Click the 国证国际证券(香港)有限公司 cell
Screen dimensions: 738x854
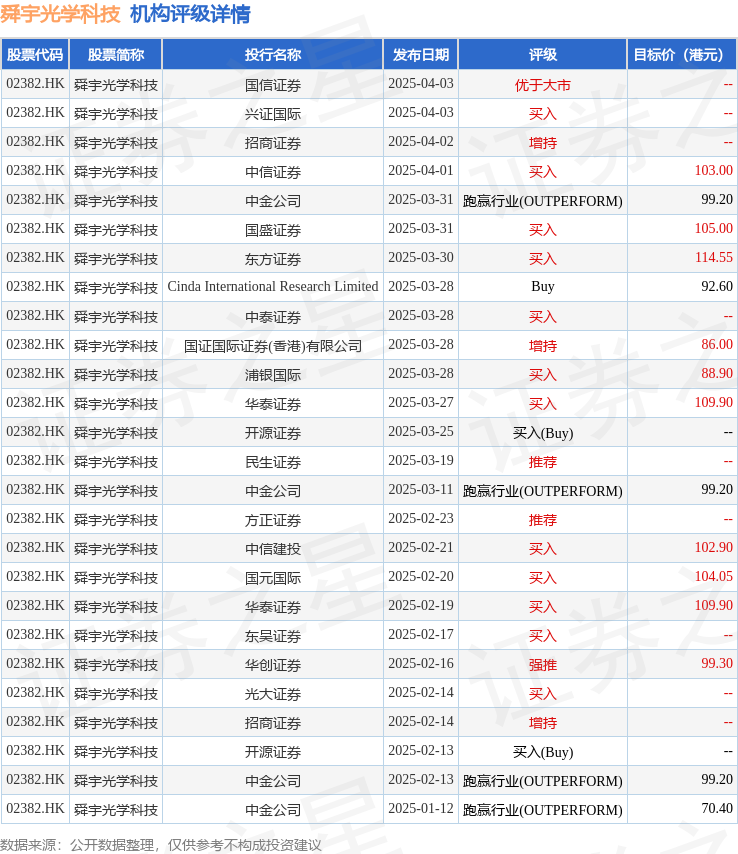pos(273,346)
